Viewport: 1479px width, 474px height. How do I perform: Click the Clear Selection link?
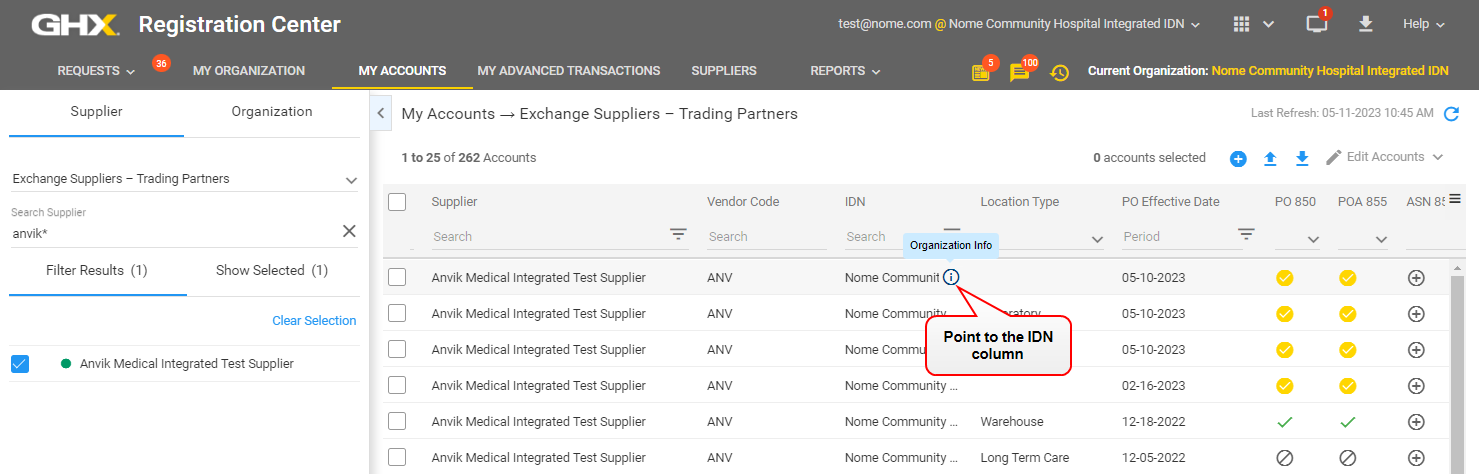(314, 321)
